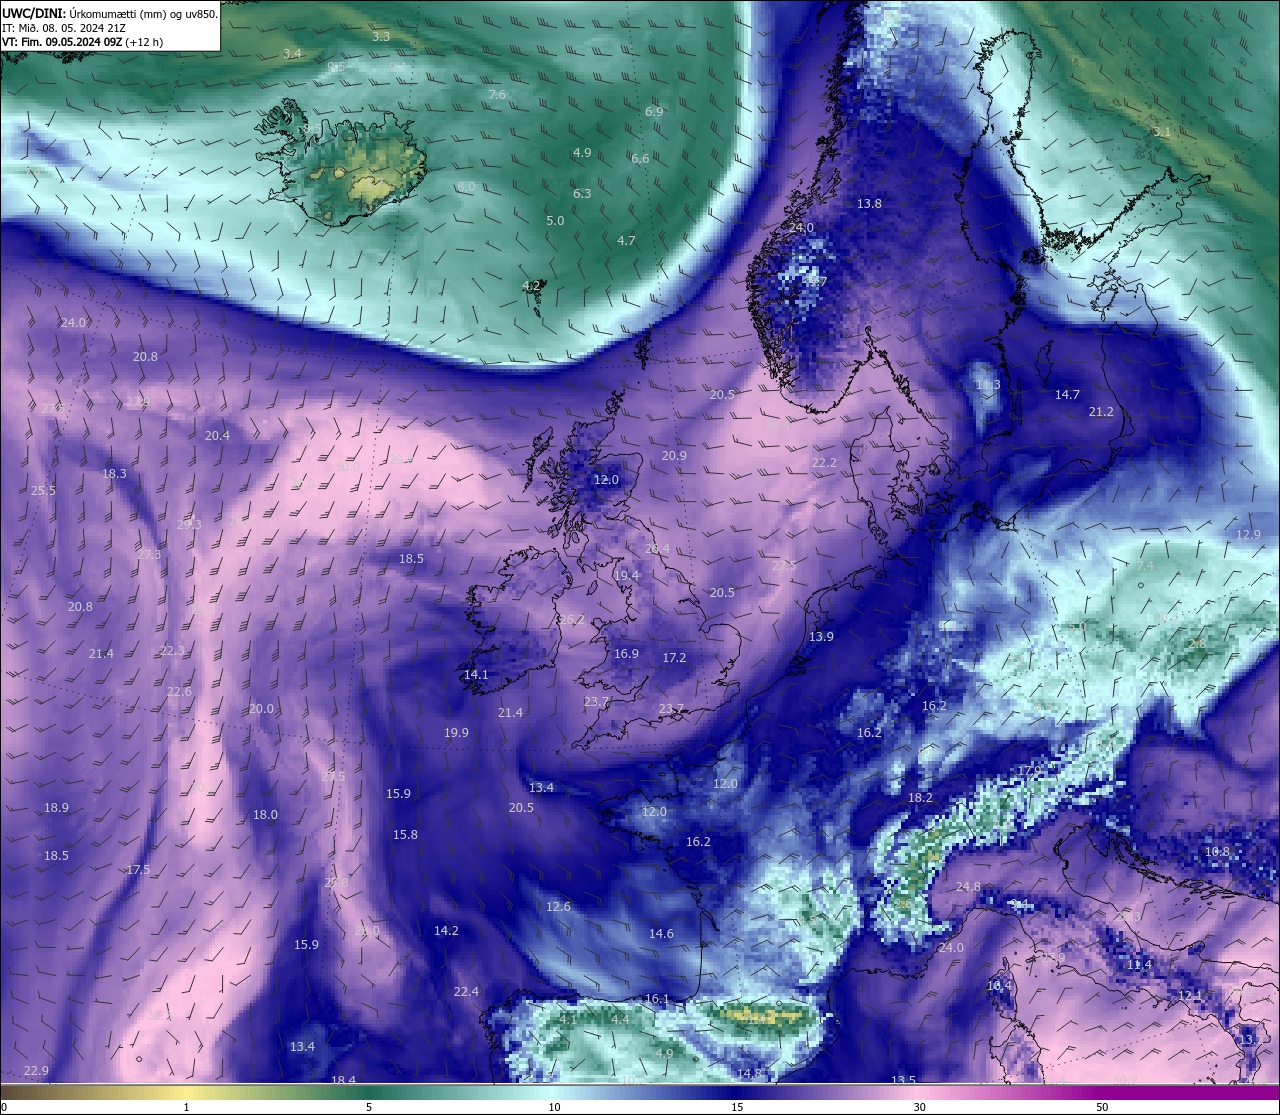
Task: Click the map value '16.9' over Wales
Action: (626, 654)
